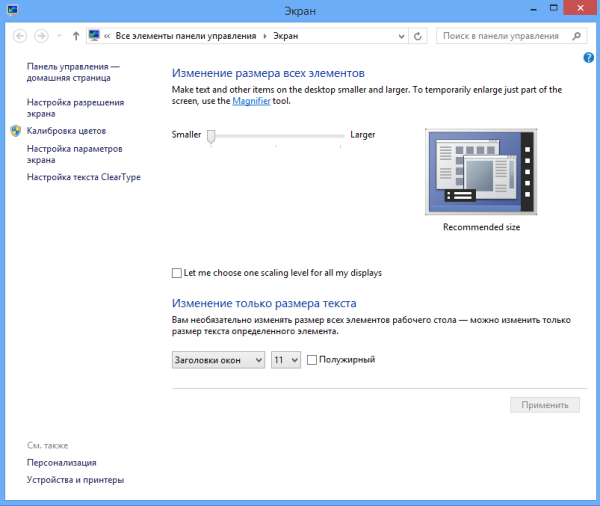Click the Back navigation arrow
The height and width of the screenshot is (506, 600).
click(x=20, y=36)
